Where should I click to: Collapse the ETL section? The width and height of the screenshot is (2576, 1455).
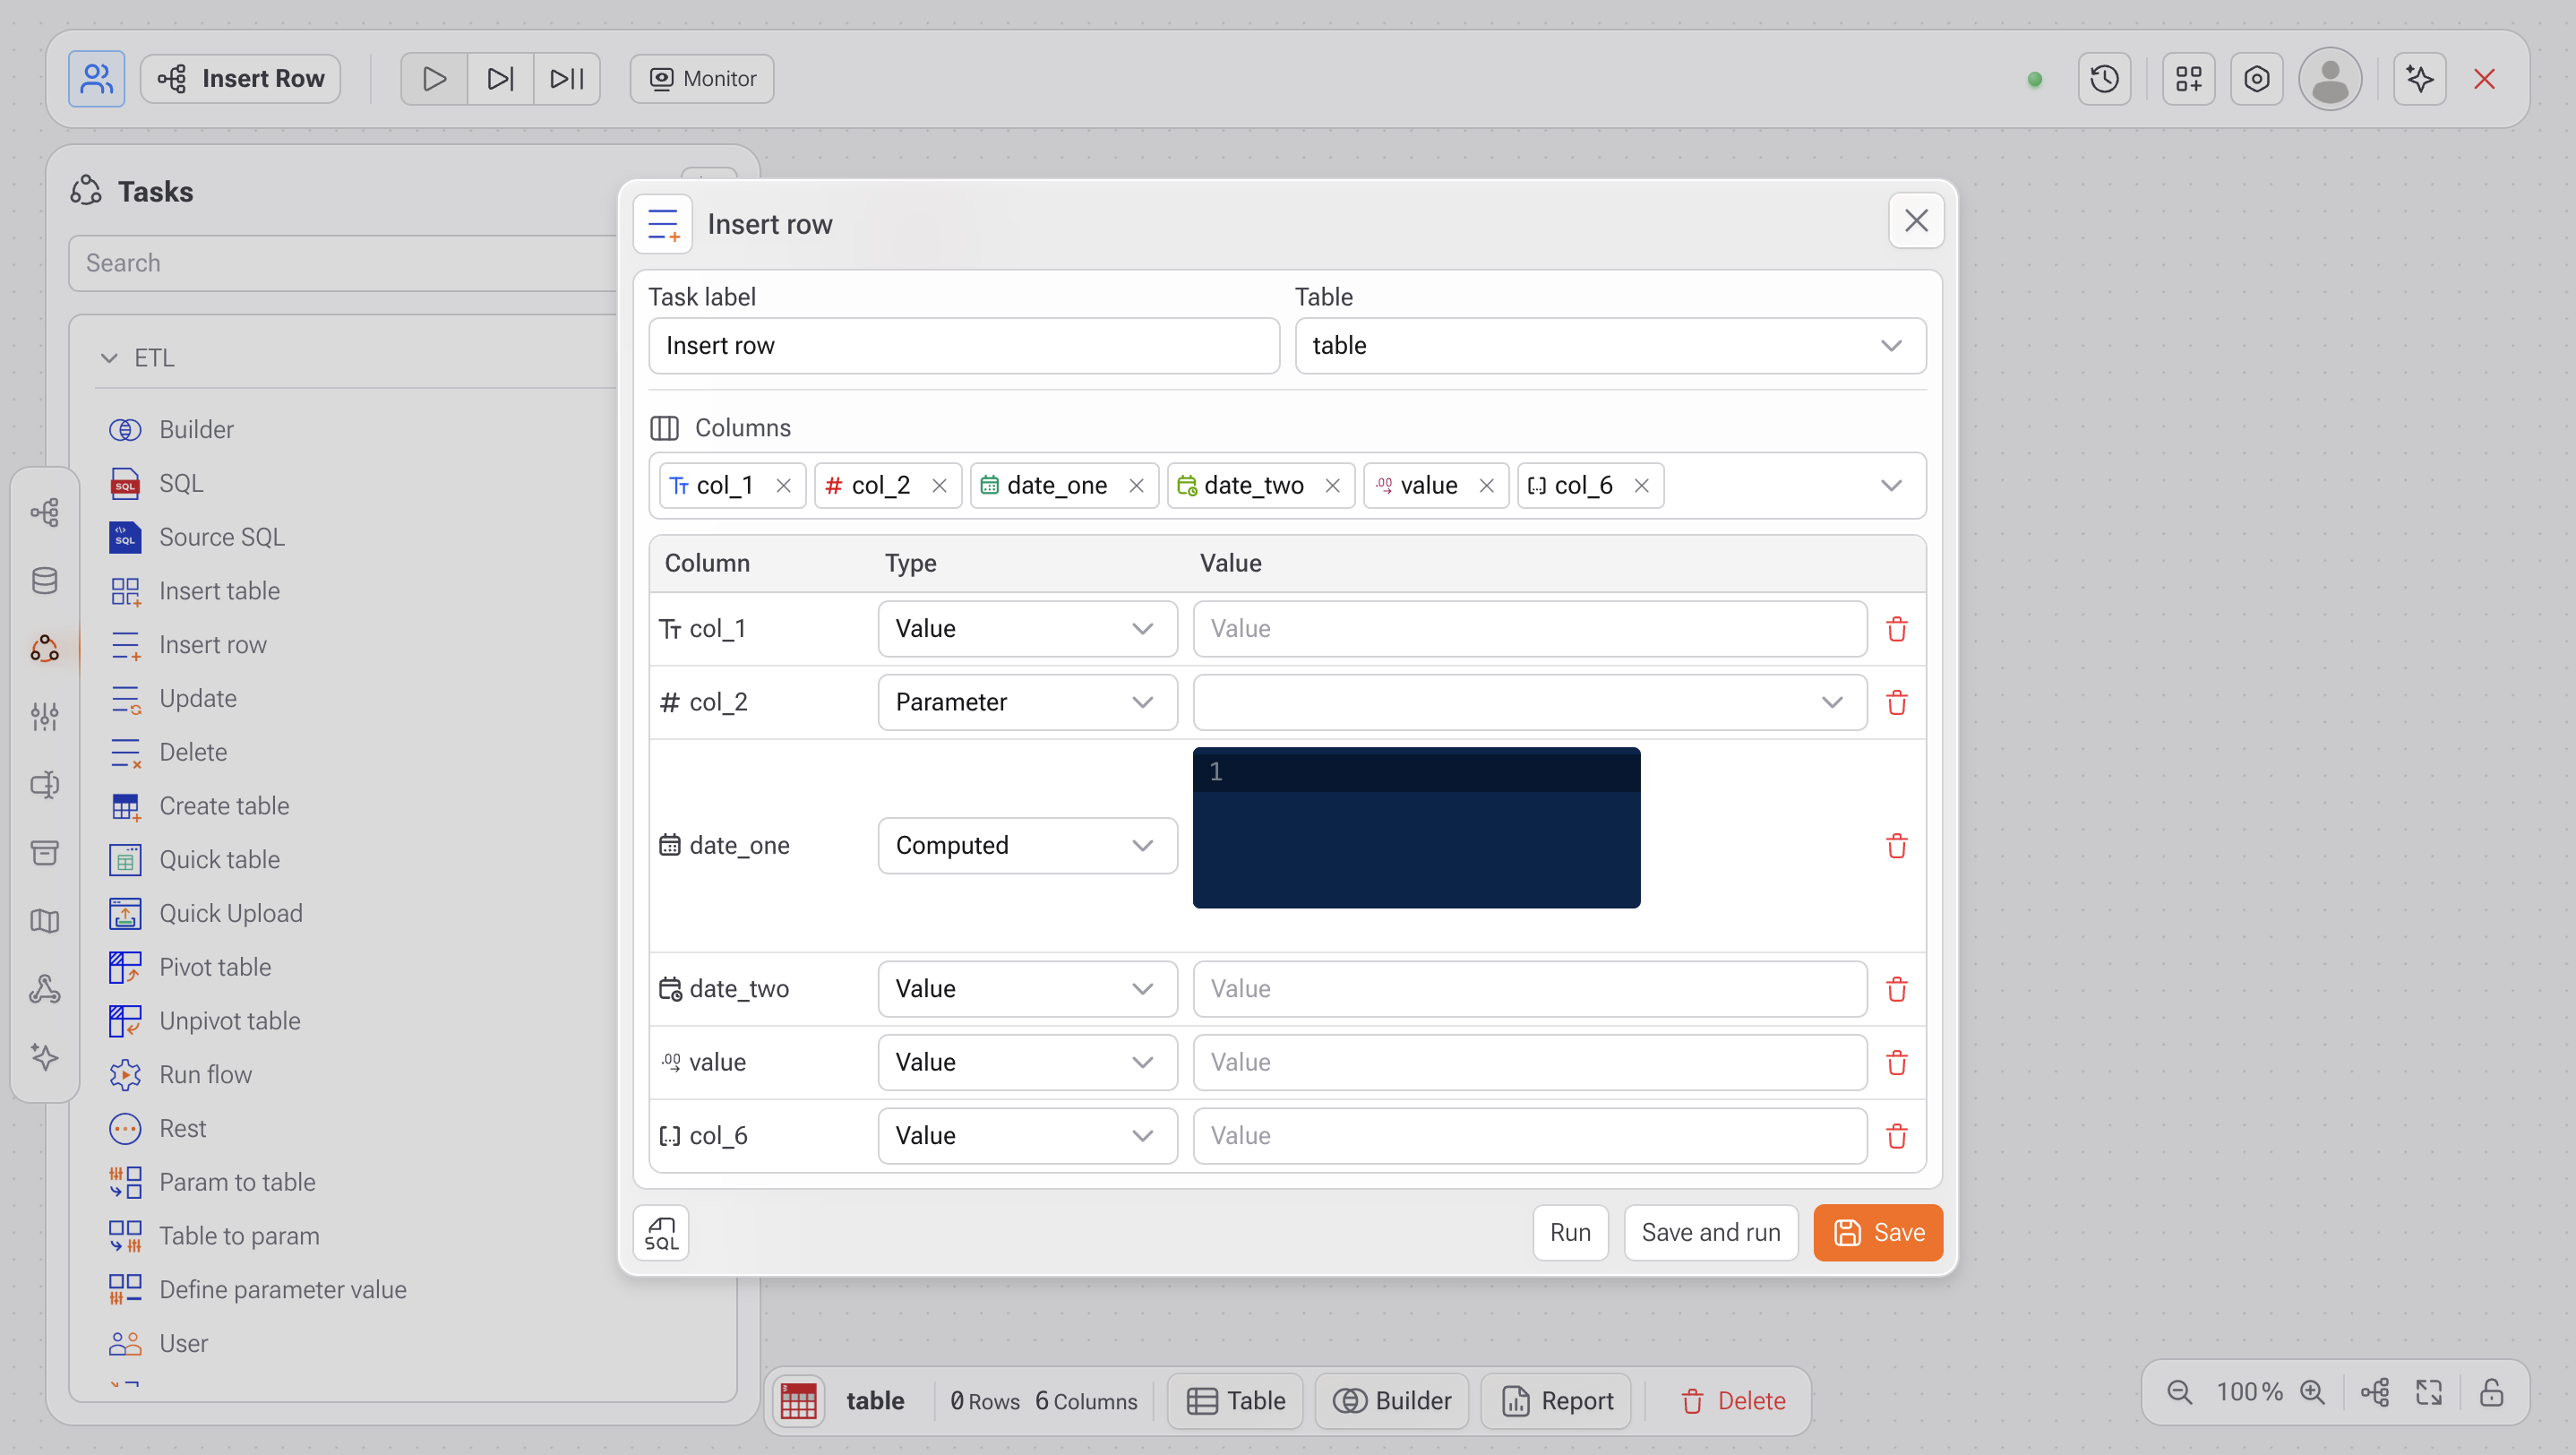pos(109,358)
